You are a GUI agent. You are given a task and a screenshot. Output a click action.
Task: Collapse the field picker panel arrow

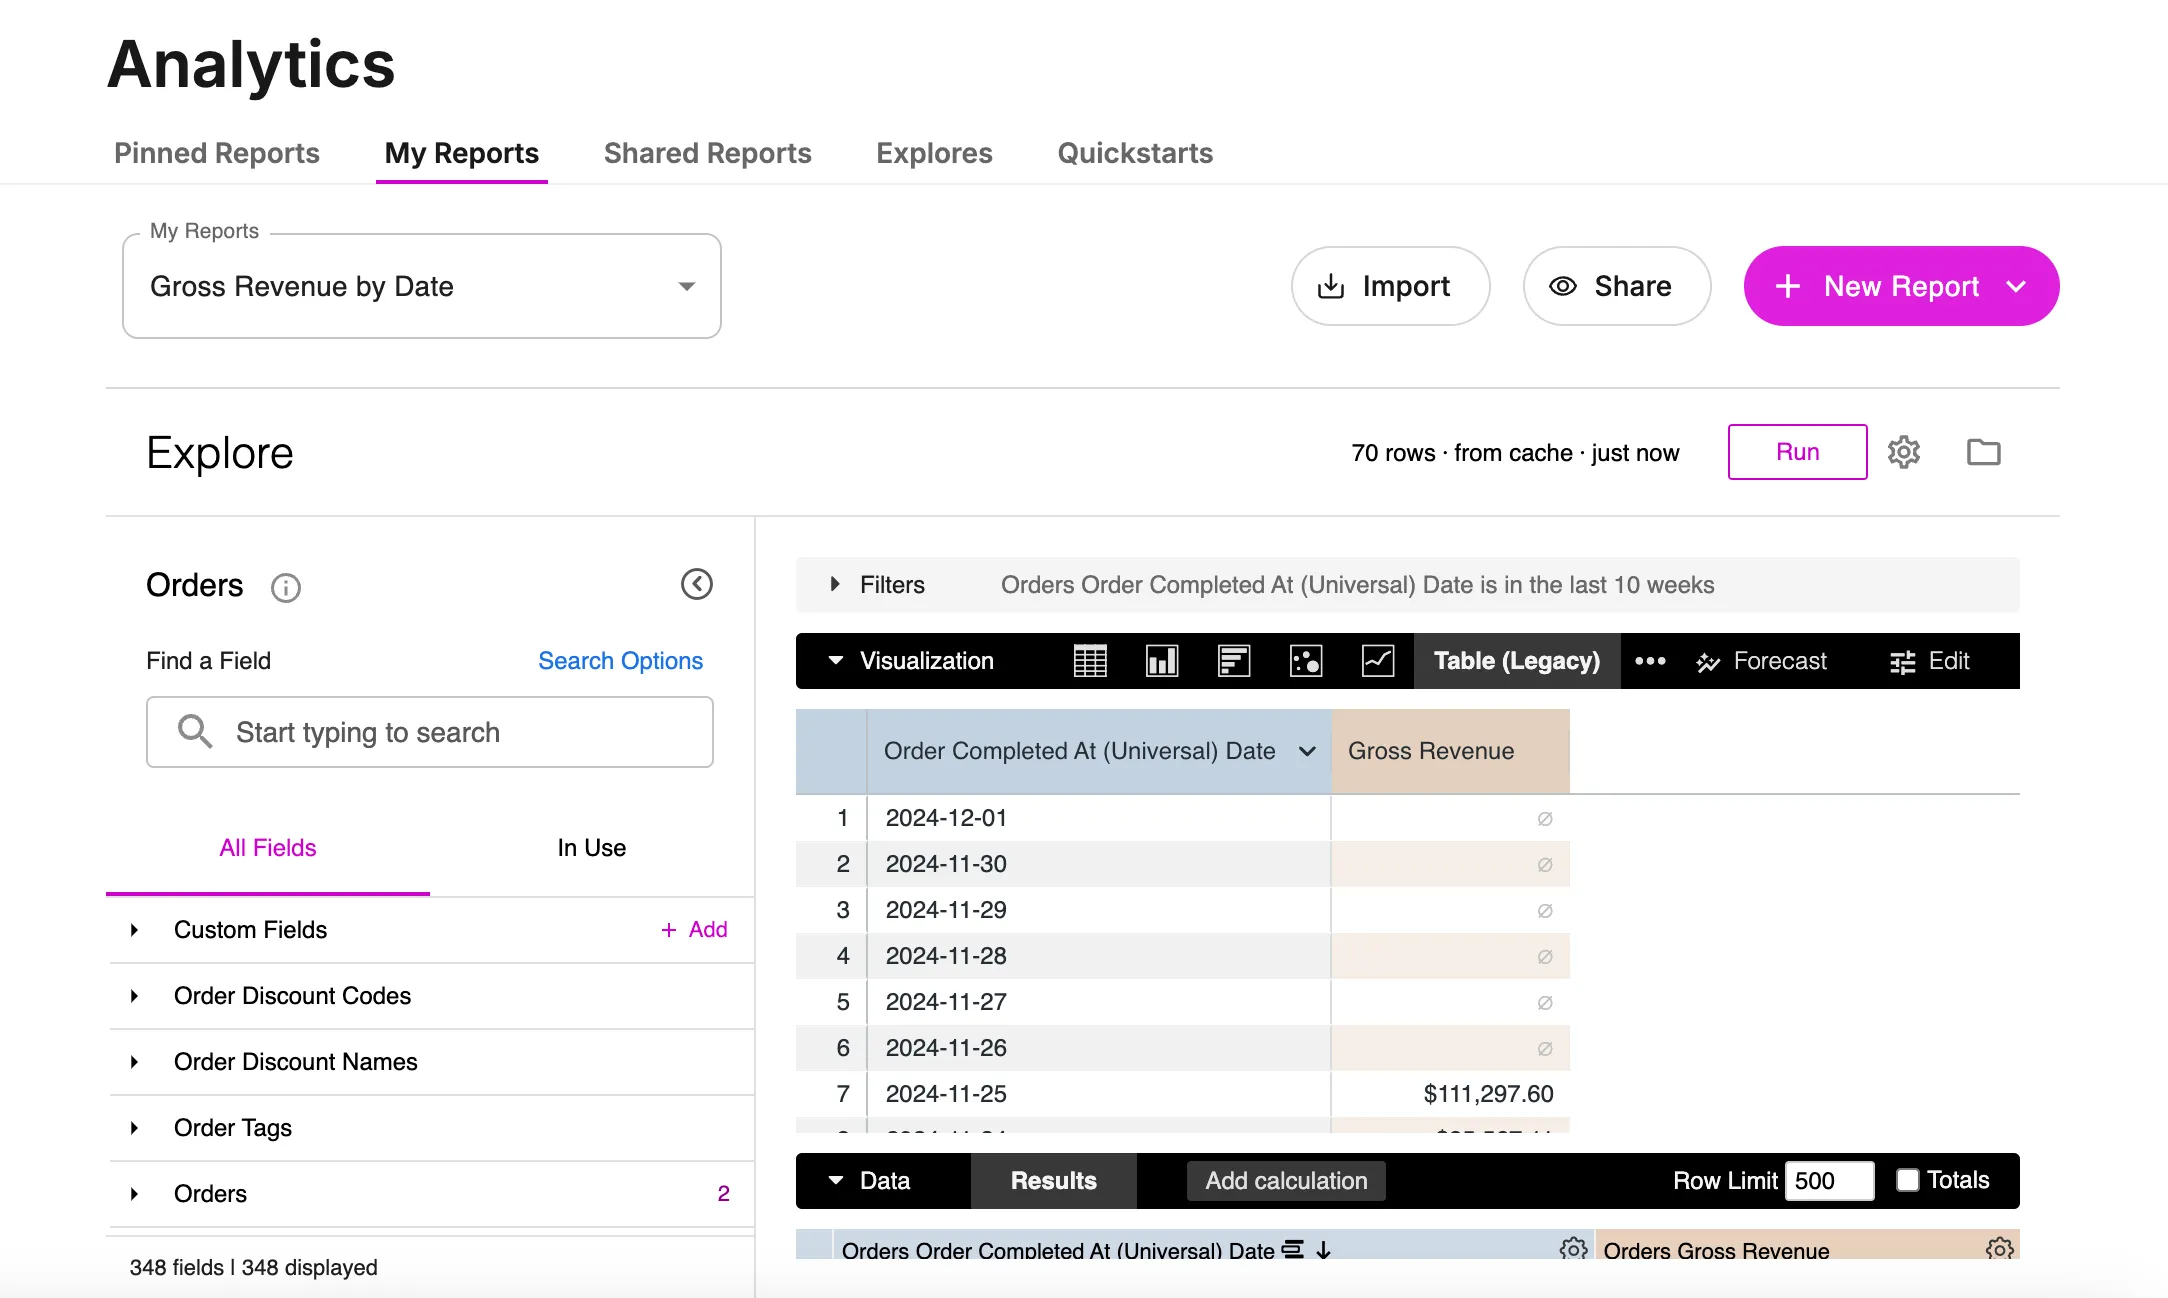697,584
